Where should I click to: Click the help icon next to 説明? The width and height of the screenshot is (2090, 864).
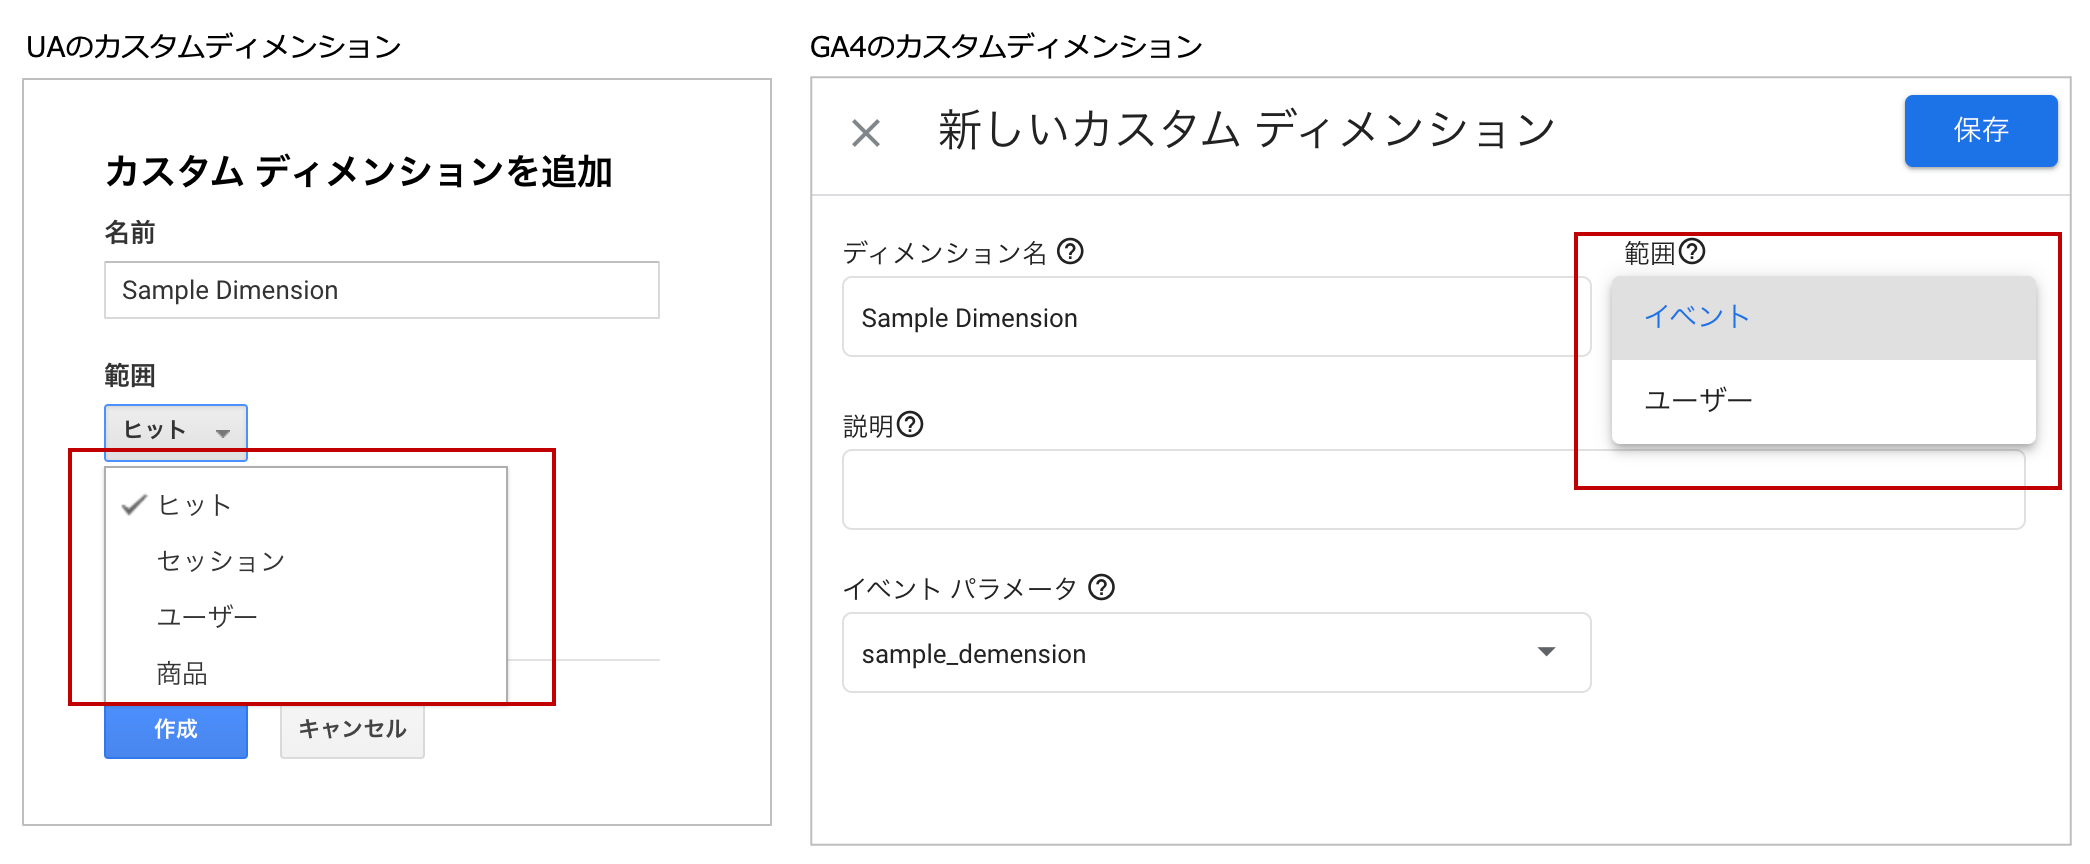pyautogui.click(x=908, y=426)
